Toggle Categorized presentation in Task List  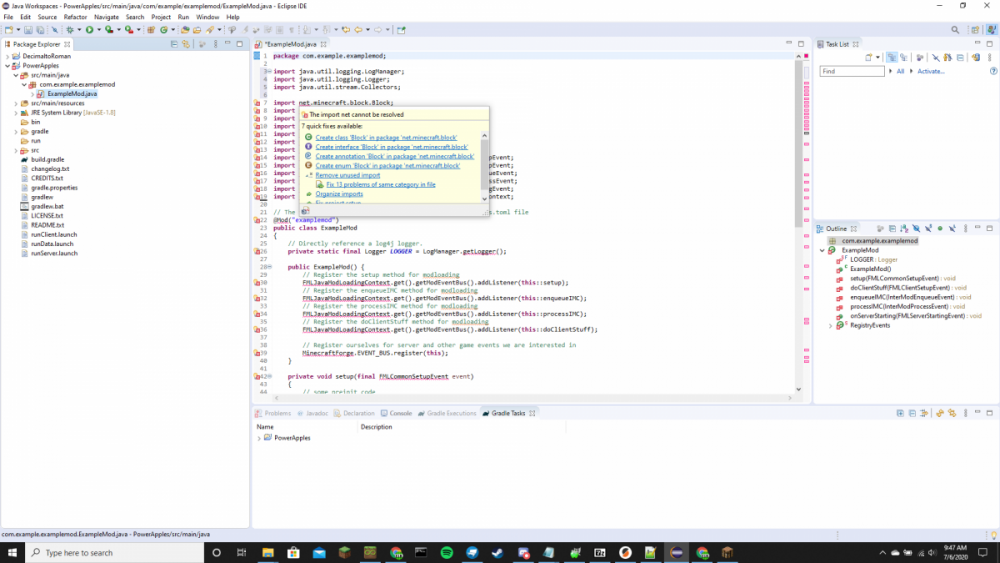pos(892,57)
